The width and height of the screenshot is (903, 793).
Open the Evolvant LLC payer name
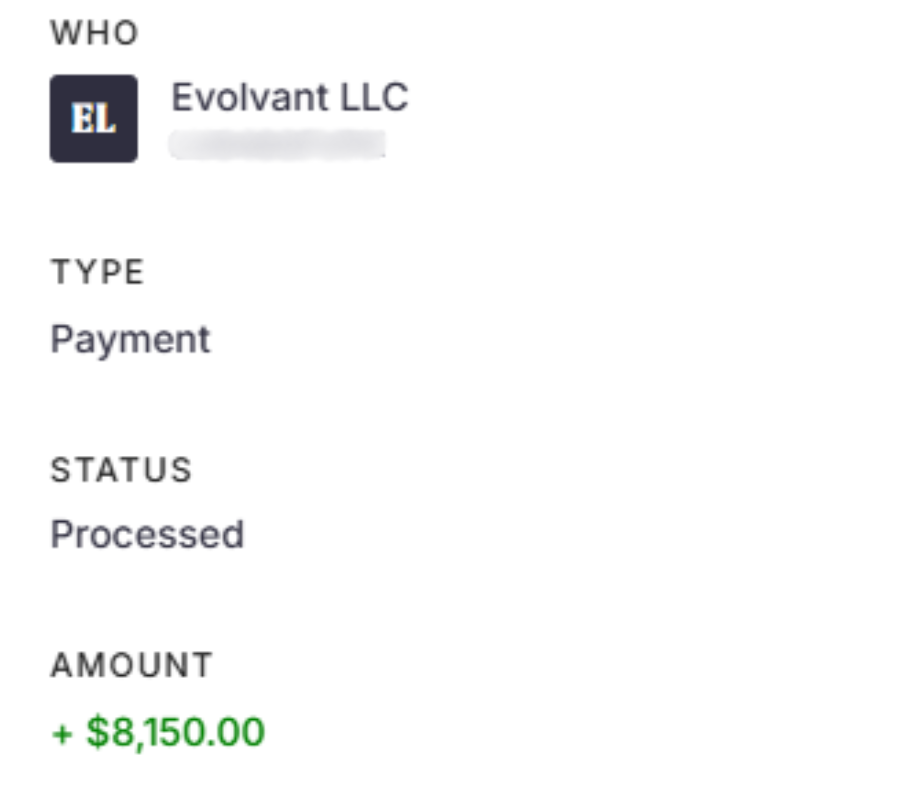pyautogui.click(x=289, y=97)
